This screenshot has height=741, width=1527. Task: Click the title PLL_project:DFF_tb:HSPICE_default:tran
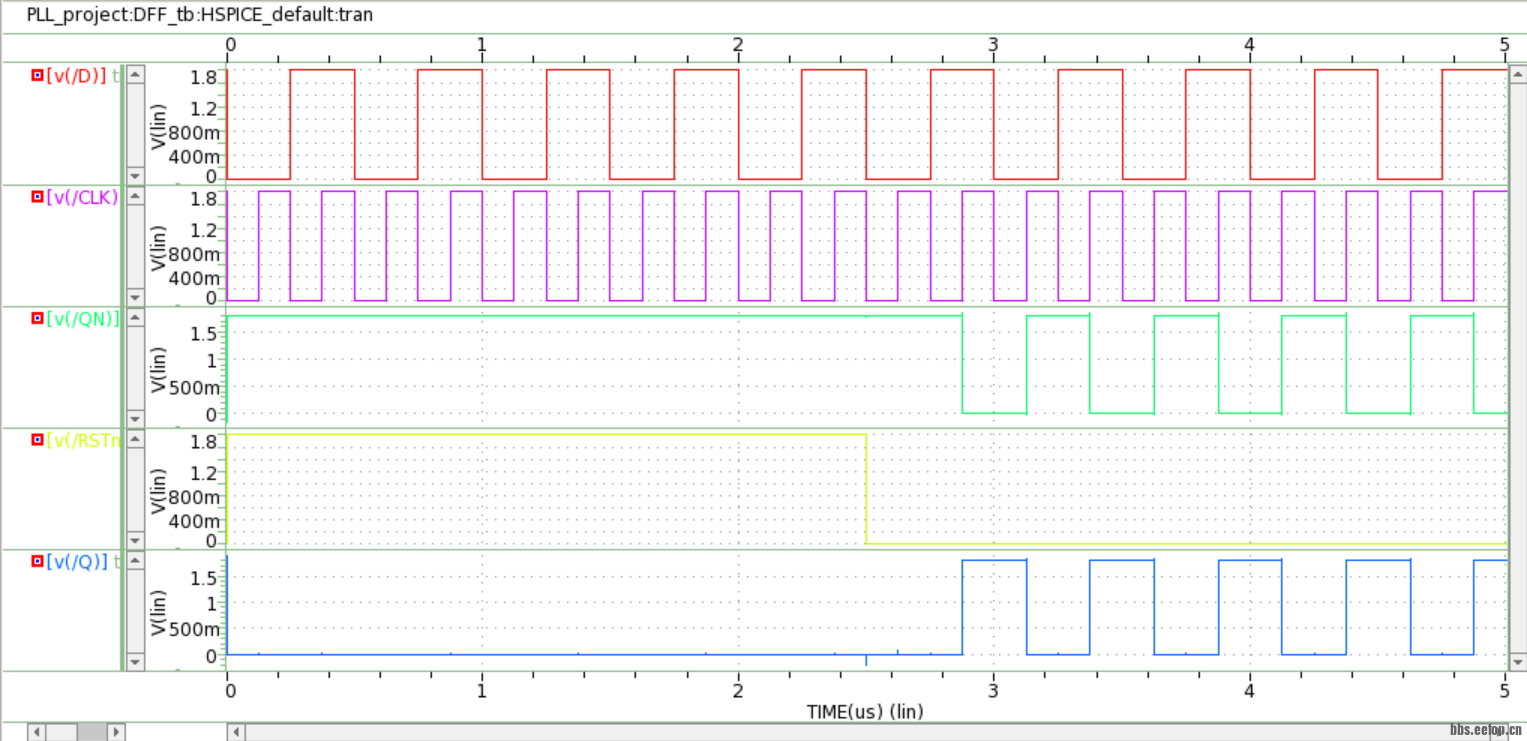tap(200, 16)
